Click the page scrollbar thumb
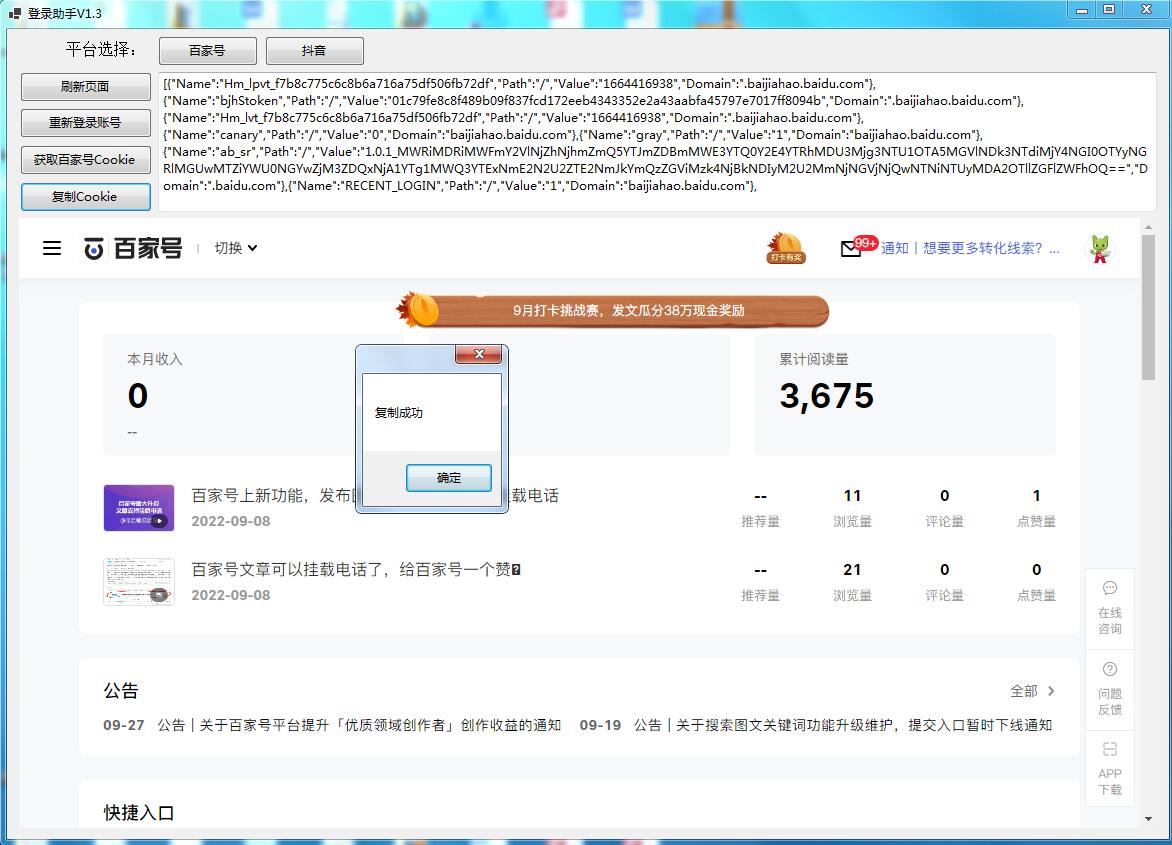 (x=1148, y=308)
